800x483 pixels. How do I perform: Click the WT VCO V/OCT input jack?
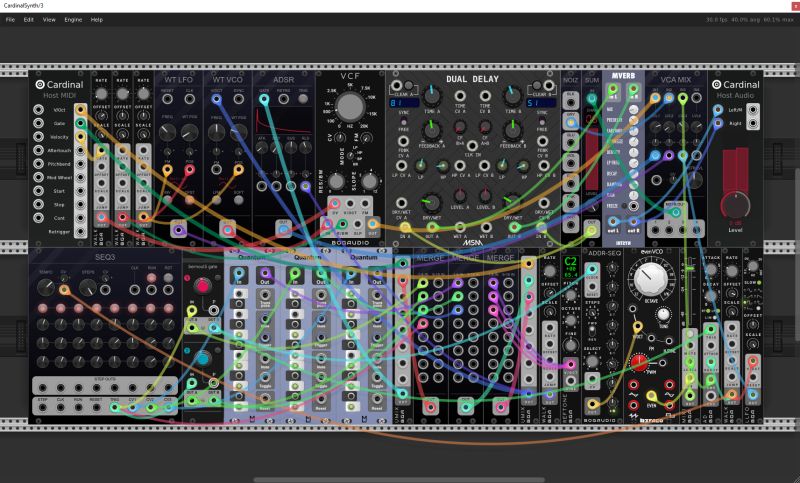pyautogui.click(x=216, y=99)
